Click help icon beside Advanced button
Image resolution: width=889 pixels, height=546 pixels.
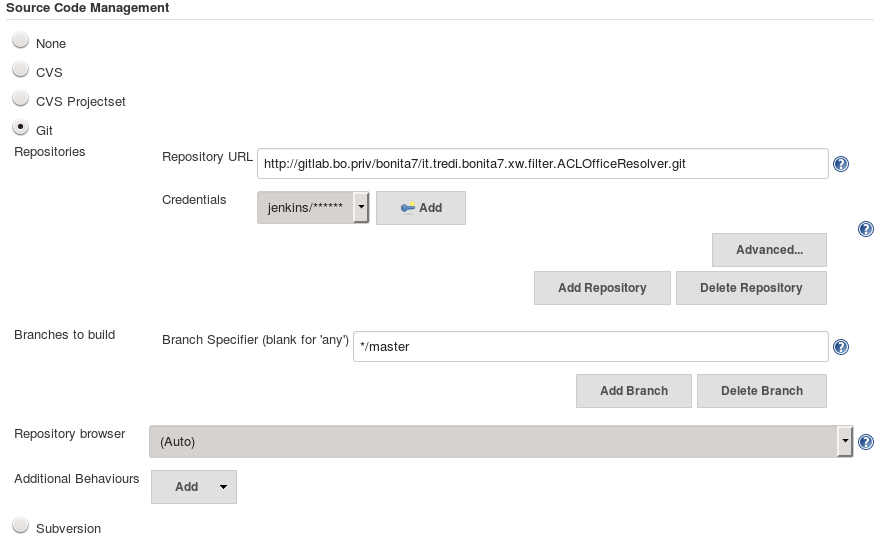coord(866,229)
